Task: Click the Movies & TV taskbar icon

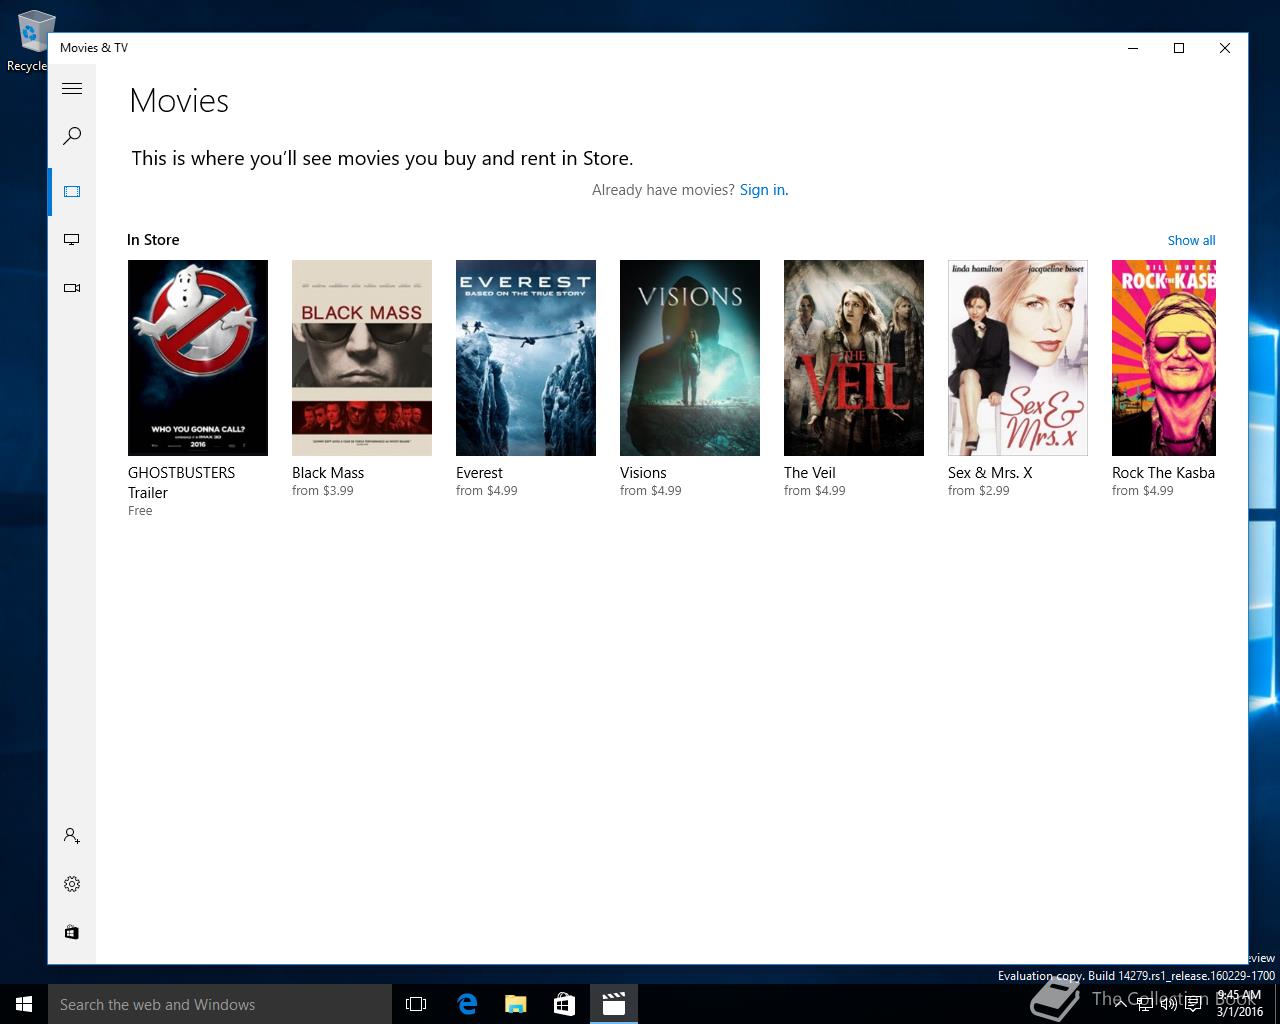Action: [614, 1004]
